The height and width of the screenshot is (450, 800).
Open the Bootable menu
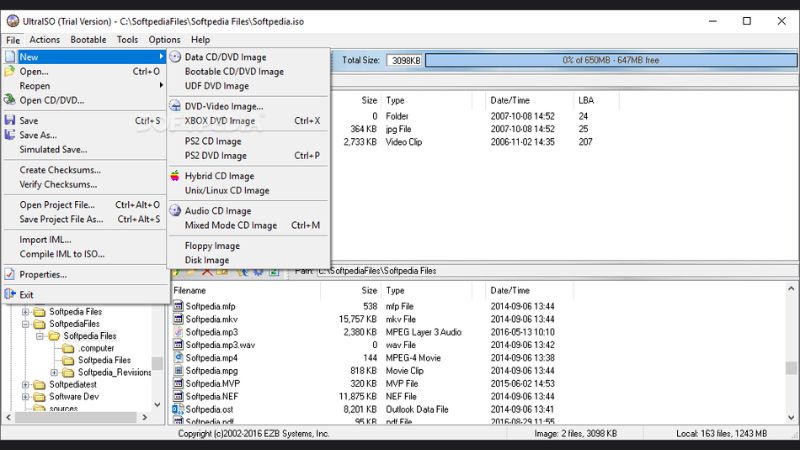coord(88,39)
